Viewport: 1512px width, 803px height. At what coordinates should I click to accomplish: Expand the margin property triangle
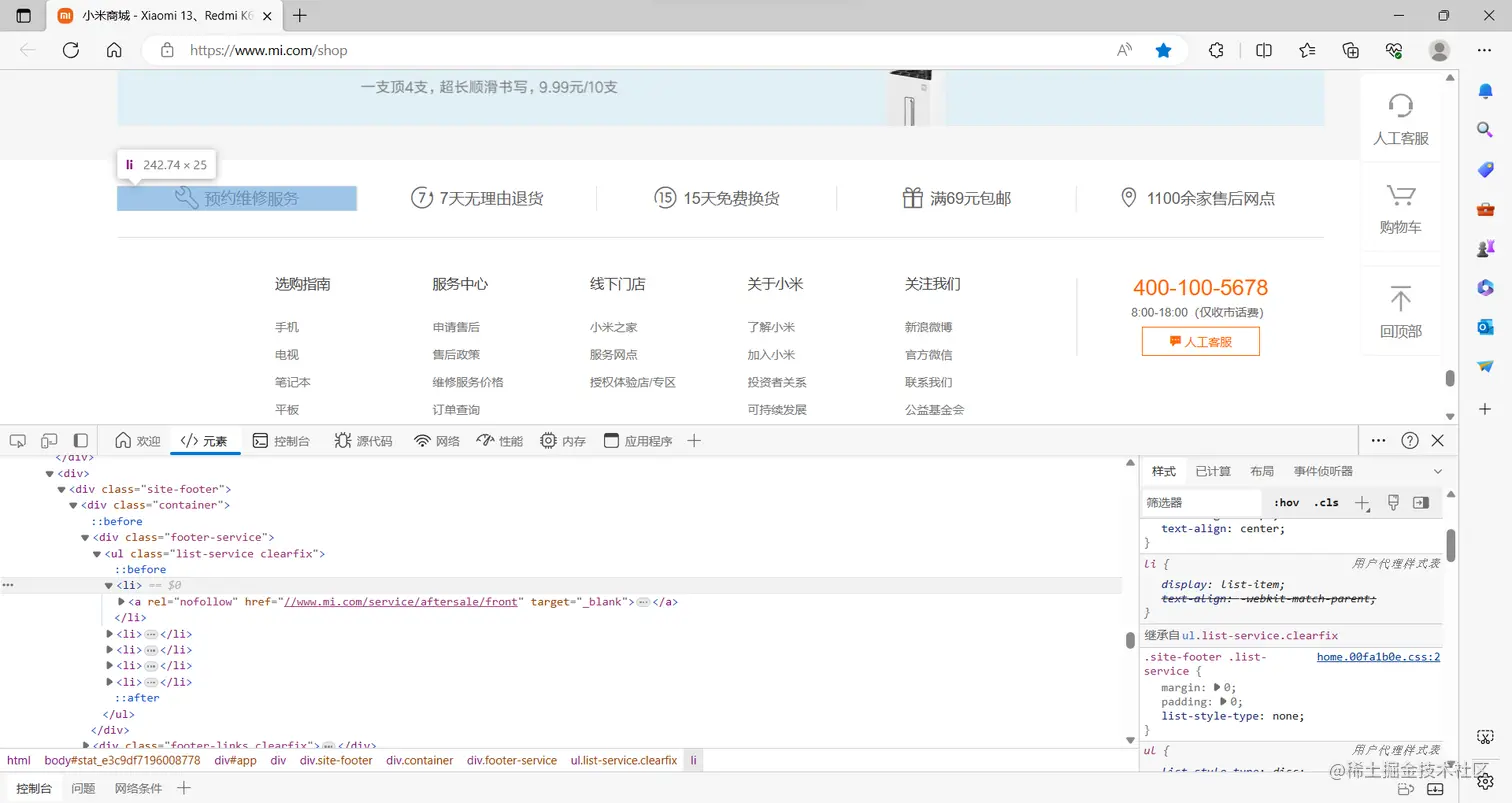[1217, 688]
